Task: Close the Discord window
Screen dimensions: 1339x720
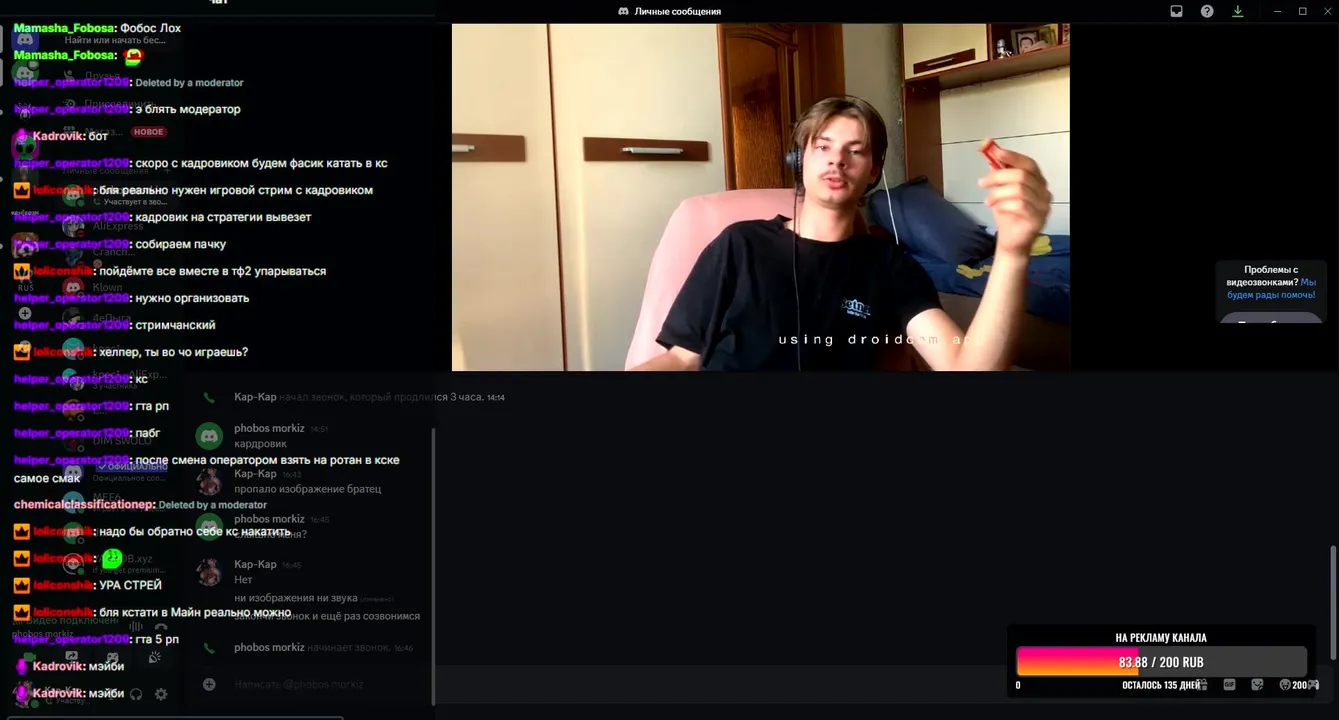Action: (1327, 11)
